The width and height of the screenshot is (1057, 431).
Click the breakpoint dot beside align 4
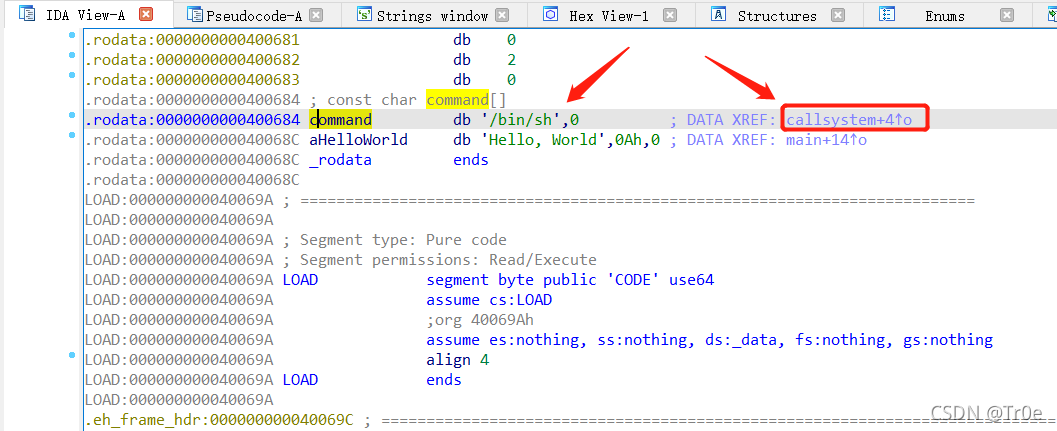(72, 355)
